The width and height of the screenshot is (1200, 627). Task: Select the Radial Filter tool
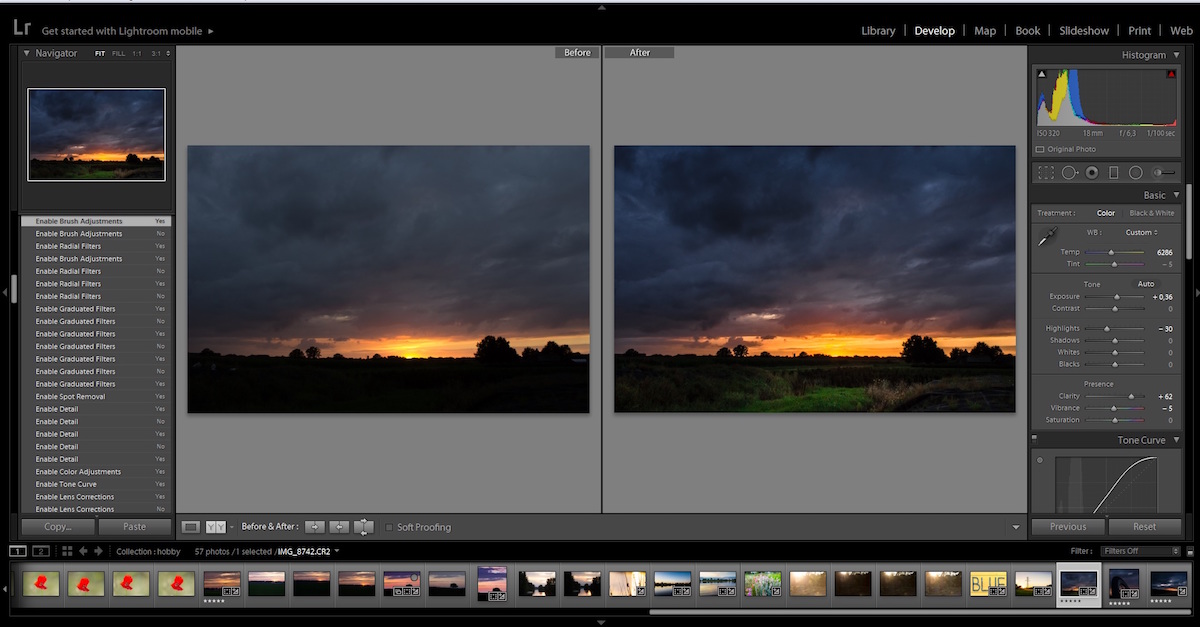click(1135, 172)
